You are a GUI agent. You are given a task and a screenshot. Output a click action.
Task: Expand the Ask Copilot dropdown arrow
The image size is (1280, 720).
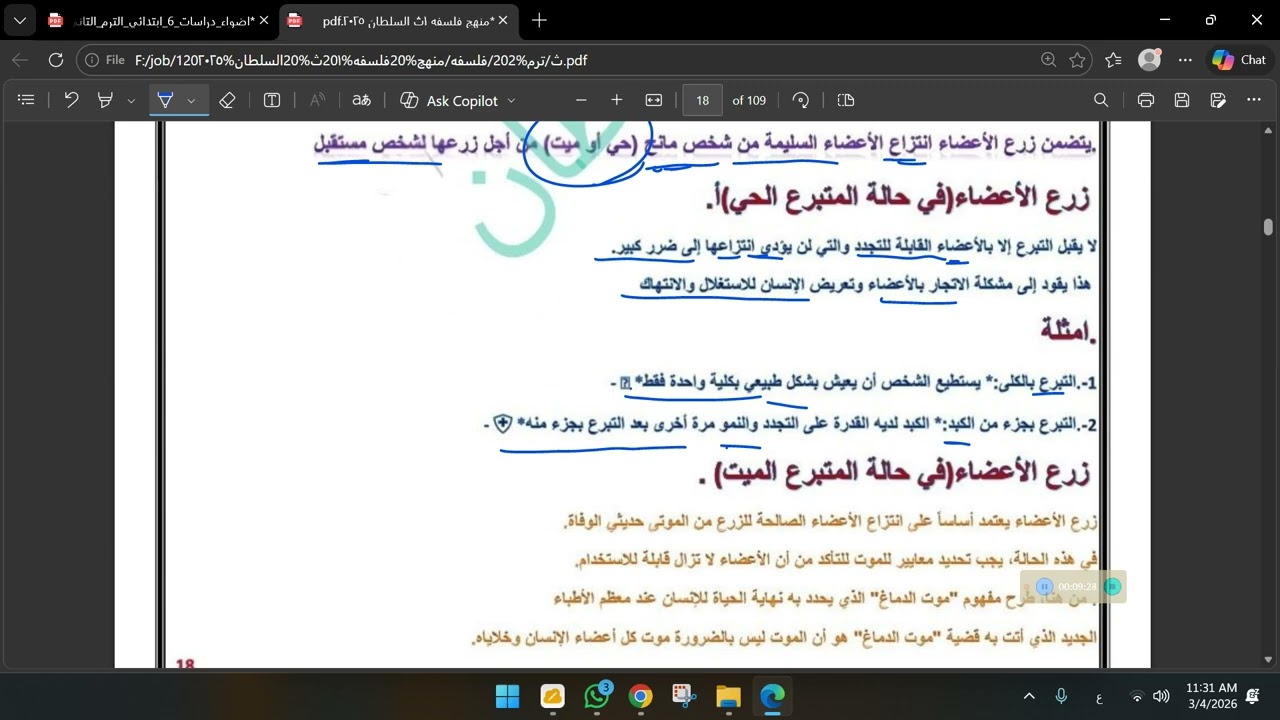click(512, 100)
